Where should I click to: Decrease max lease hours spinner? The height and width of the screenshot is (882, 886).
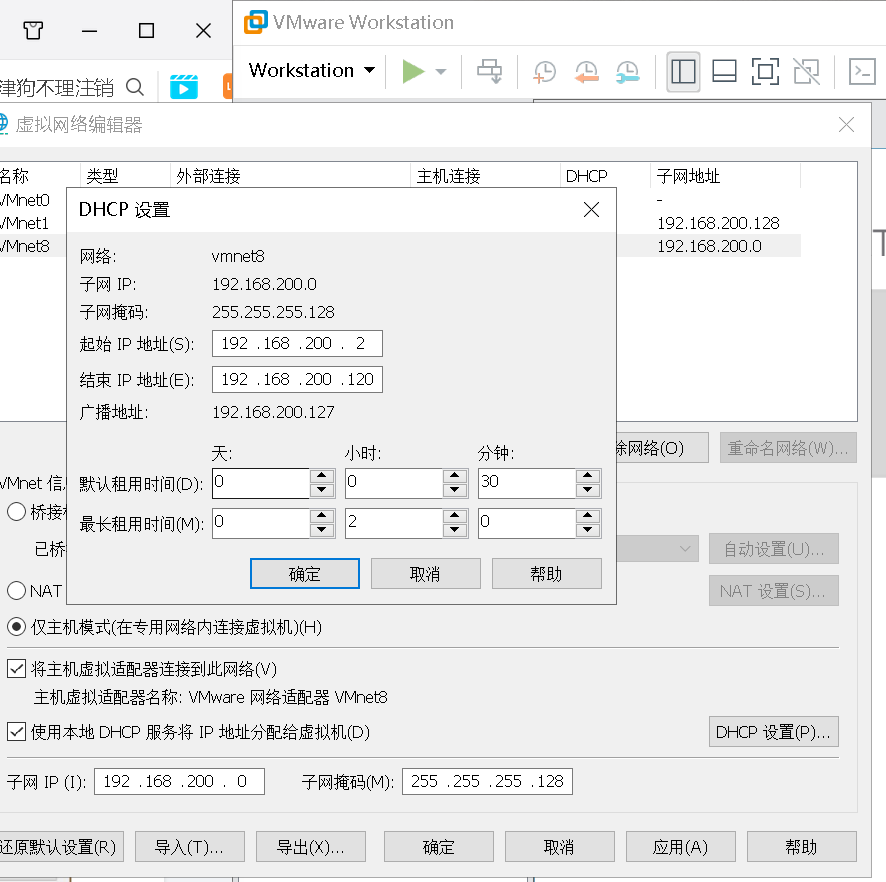click(455, 530)
